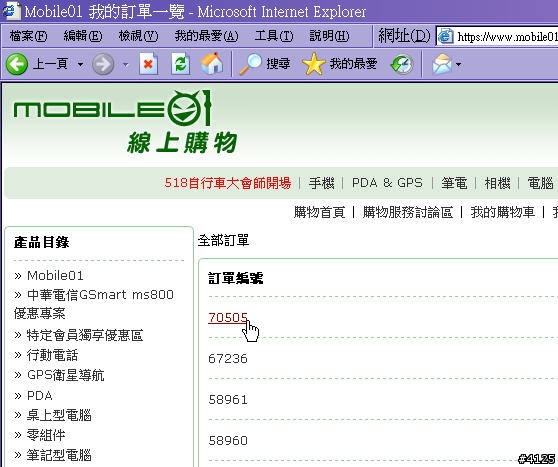Screen dimensions: 558x467
Task: Open order number 70505
Action: click(228, 318)
